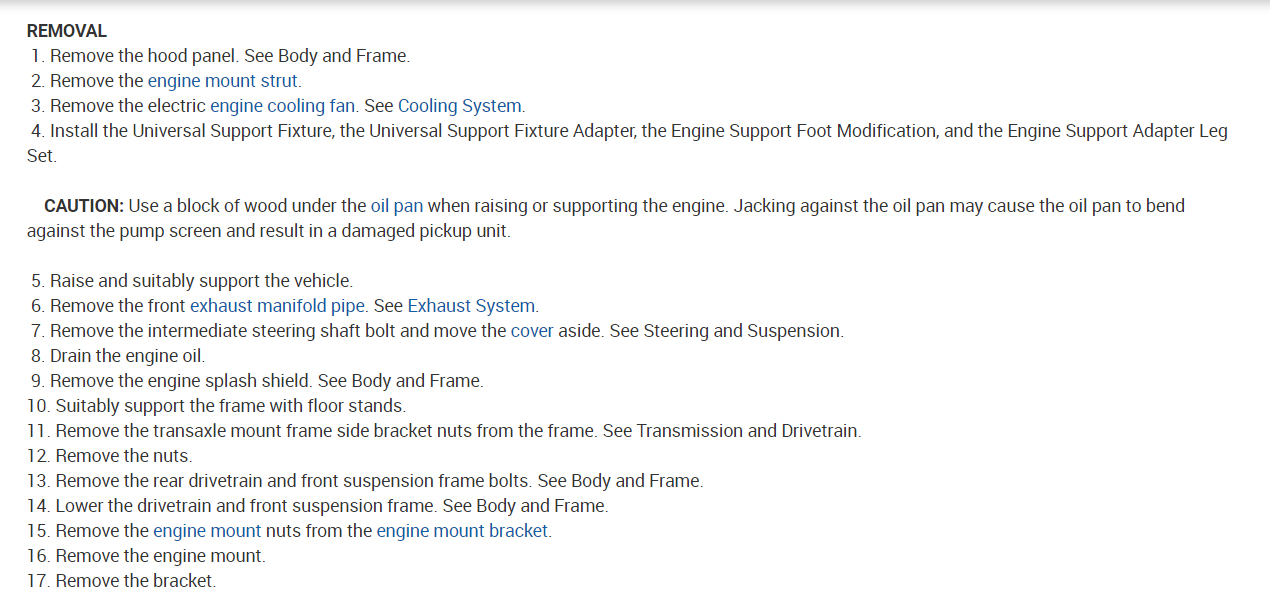The width and height of the screenshot is (1270, 600).
Task: Open the exhaust manifold pipe link
Action: [278, 306]
